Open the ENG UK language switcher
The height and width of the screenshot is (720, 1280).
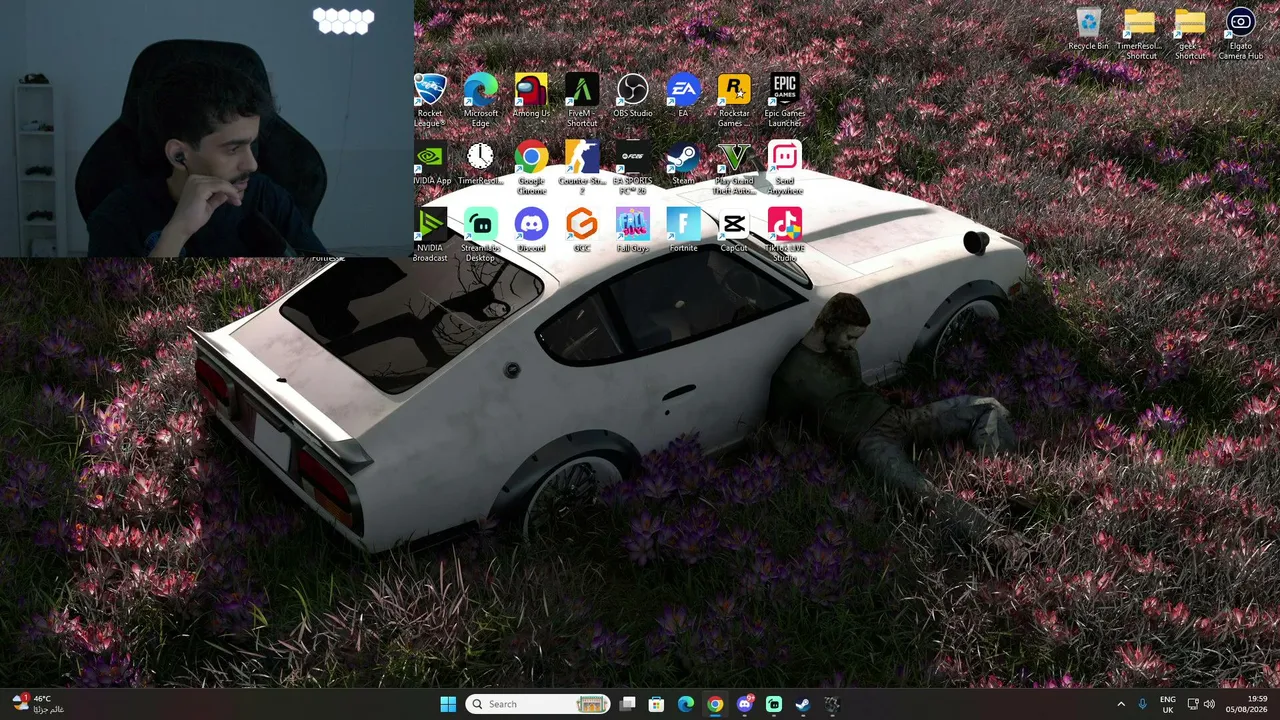pyautogui.click(x=1168, y=704)
